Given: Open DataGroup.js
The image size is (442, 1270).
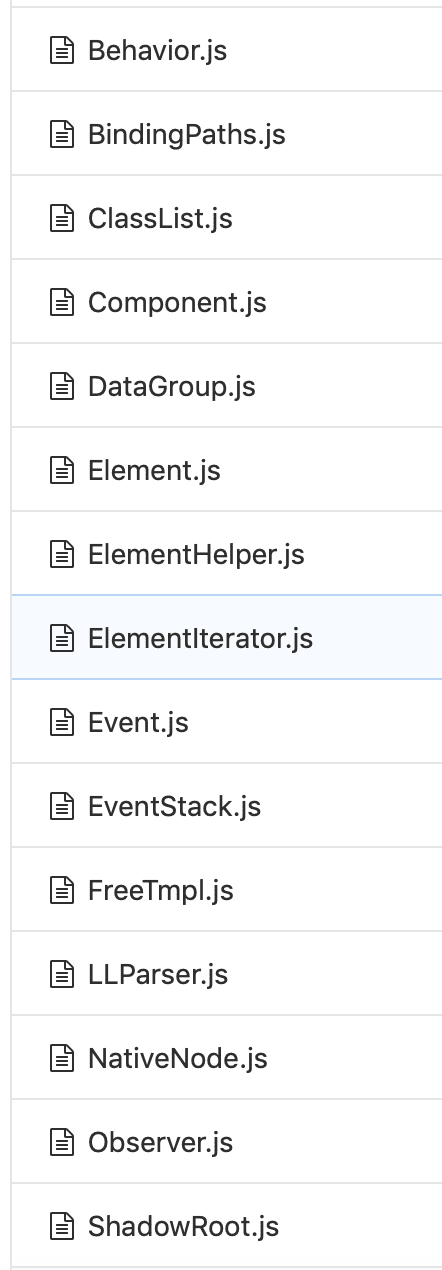Looking at the screenshot, I should coord(172,386).
